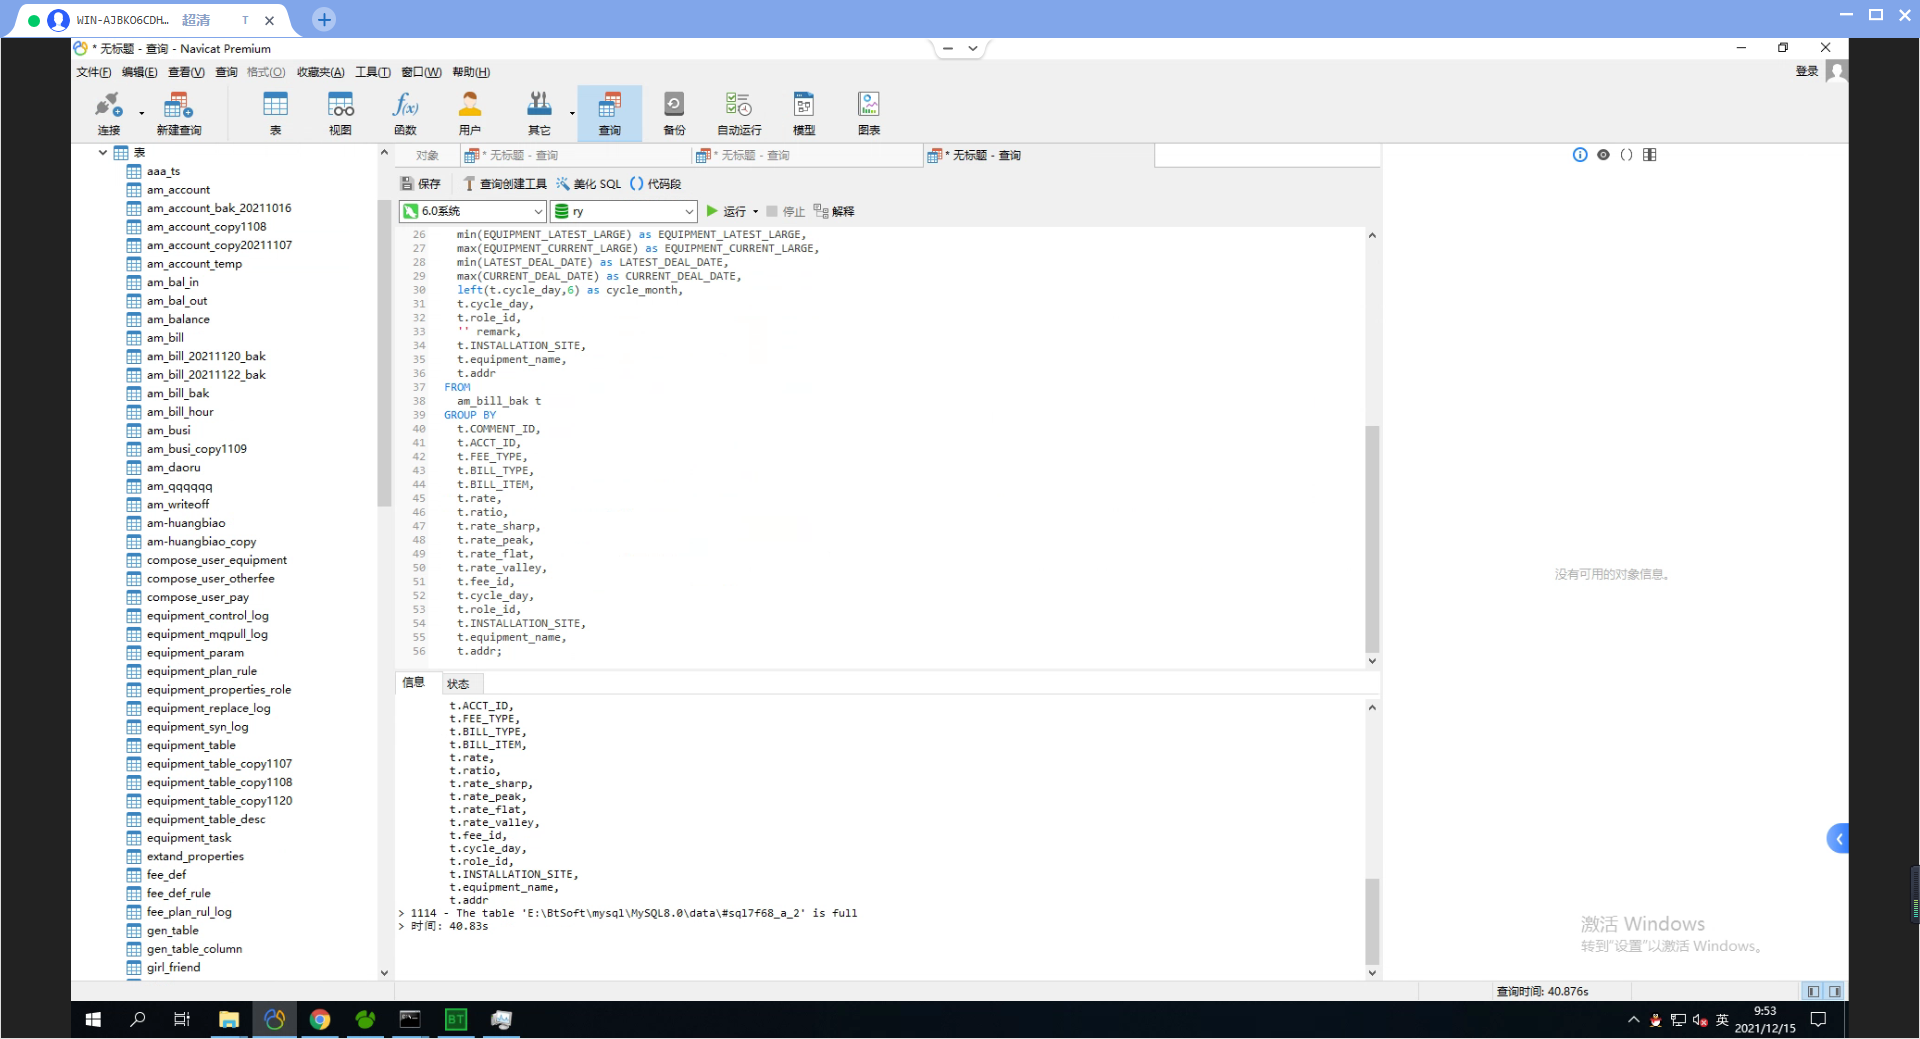
Task: Open Windows Start menu
Action: [93, 1019]
